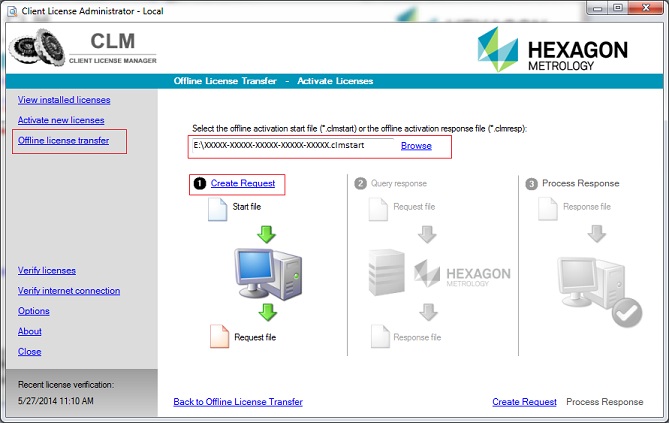Open the Options link
This screenshot has height=423, width=669.
click(x=33, y=311)
